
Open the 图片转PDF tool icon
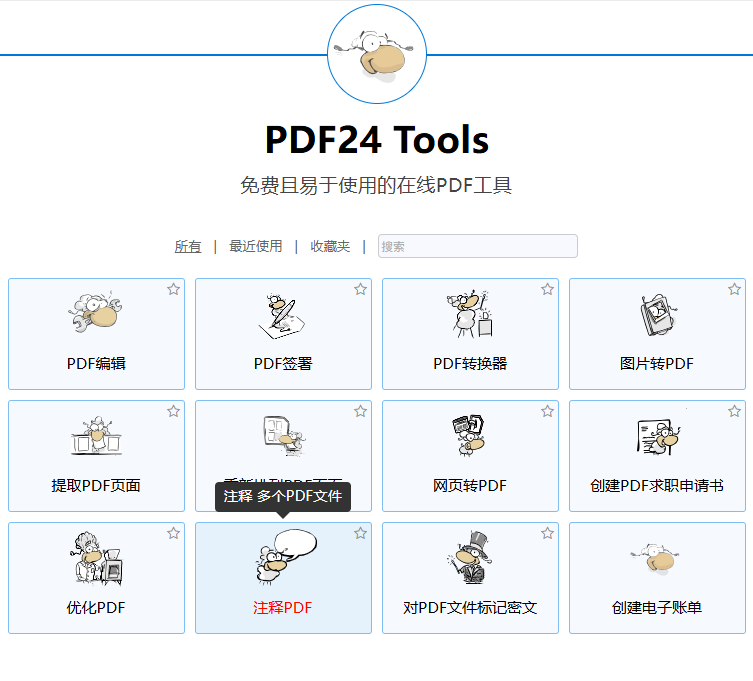[x=657, y=313]
